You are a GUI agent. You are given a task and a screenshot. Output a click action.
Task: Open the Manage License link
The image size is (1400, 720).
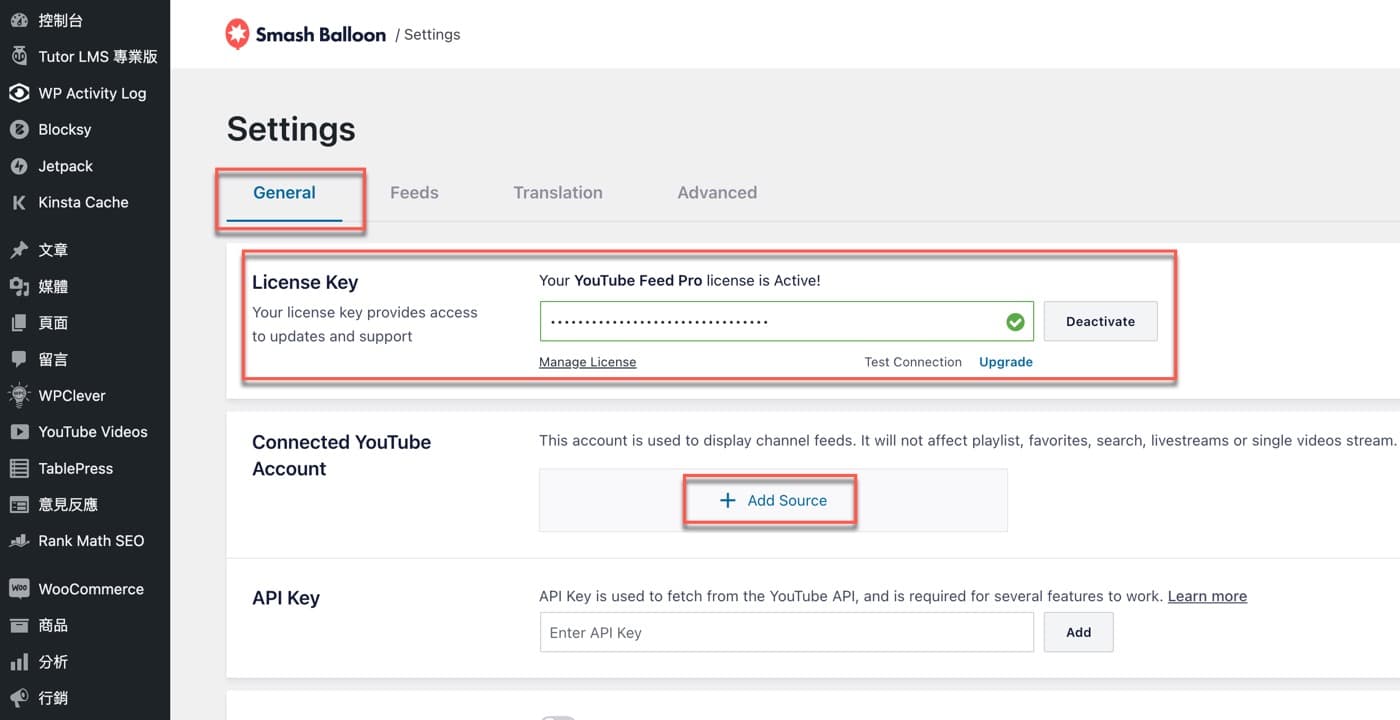(588, 362)
